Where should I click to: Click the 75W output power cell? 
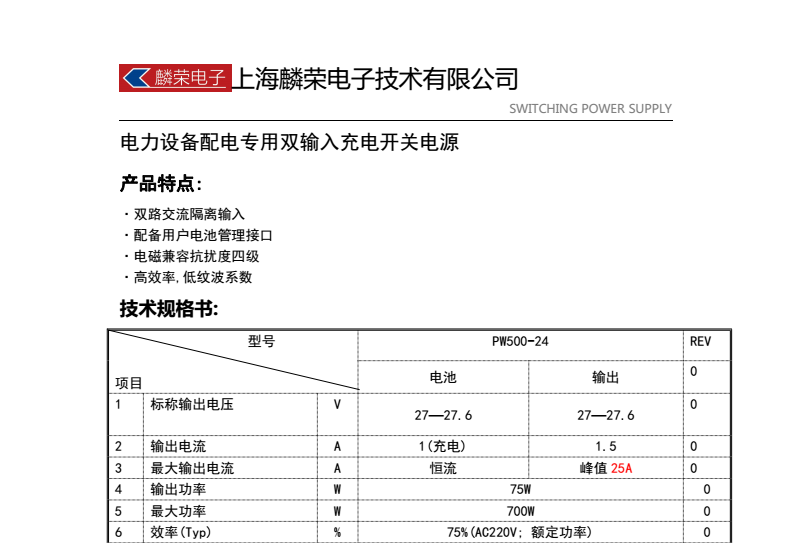tap(520, 489)
